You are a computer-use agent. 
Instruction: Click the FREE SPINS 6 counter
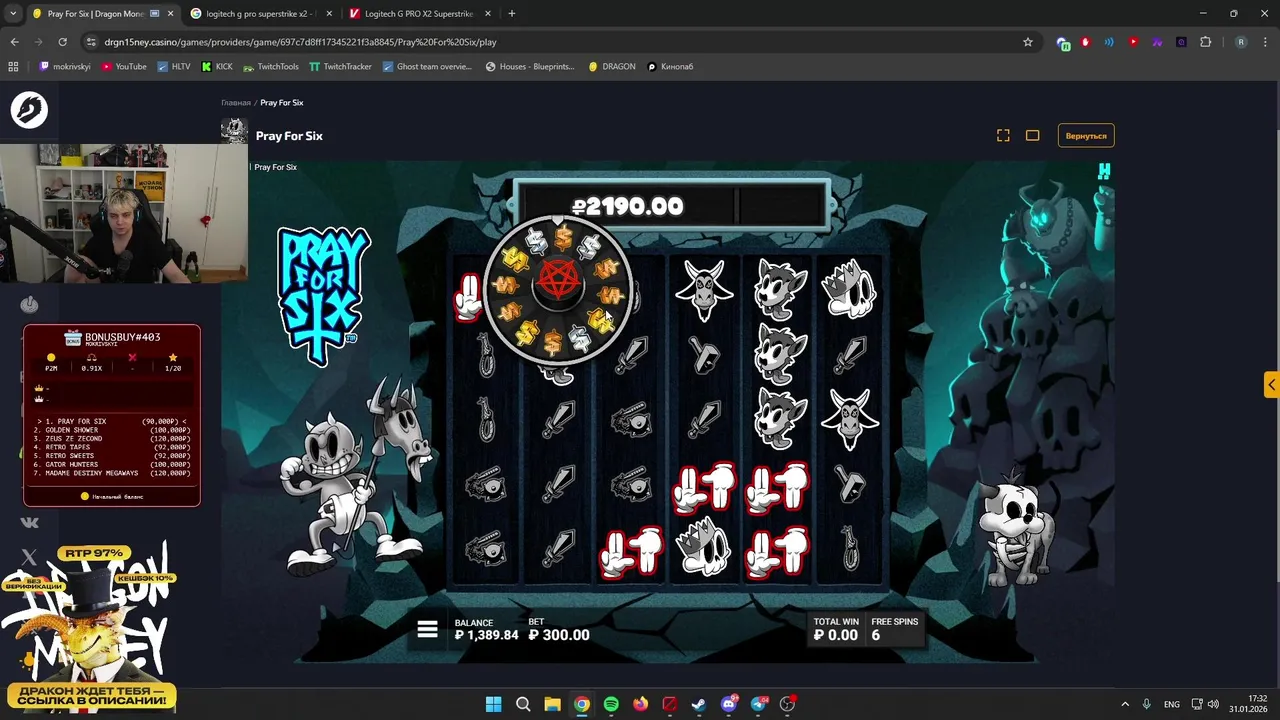click(x=894, y=629)
